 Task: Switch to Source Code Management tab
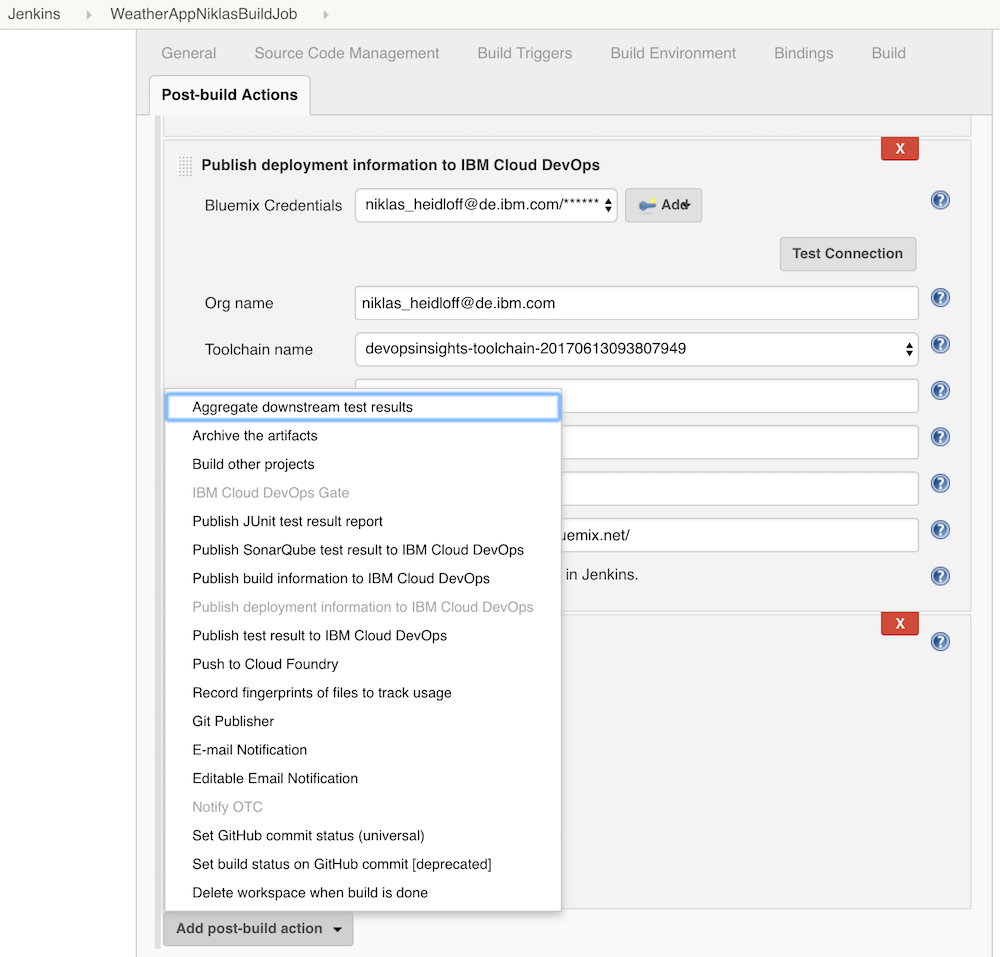point(347,53)
